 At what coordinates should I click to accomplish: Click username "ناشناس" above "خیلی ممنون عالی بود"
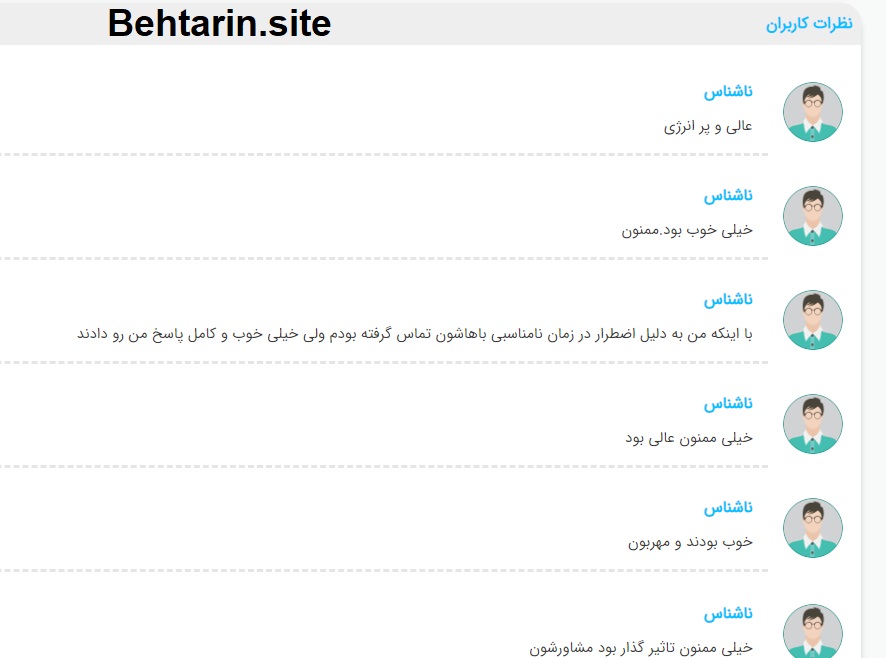coord(728,404)
